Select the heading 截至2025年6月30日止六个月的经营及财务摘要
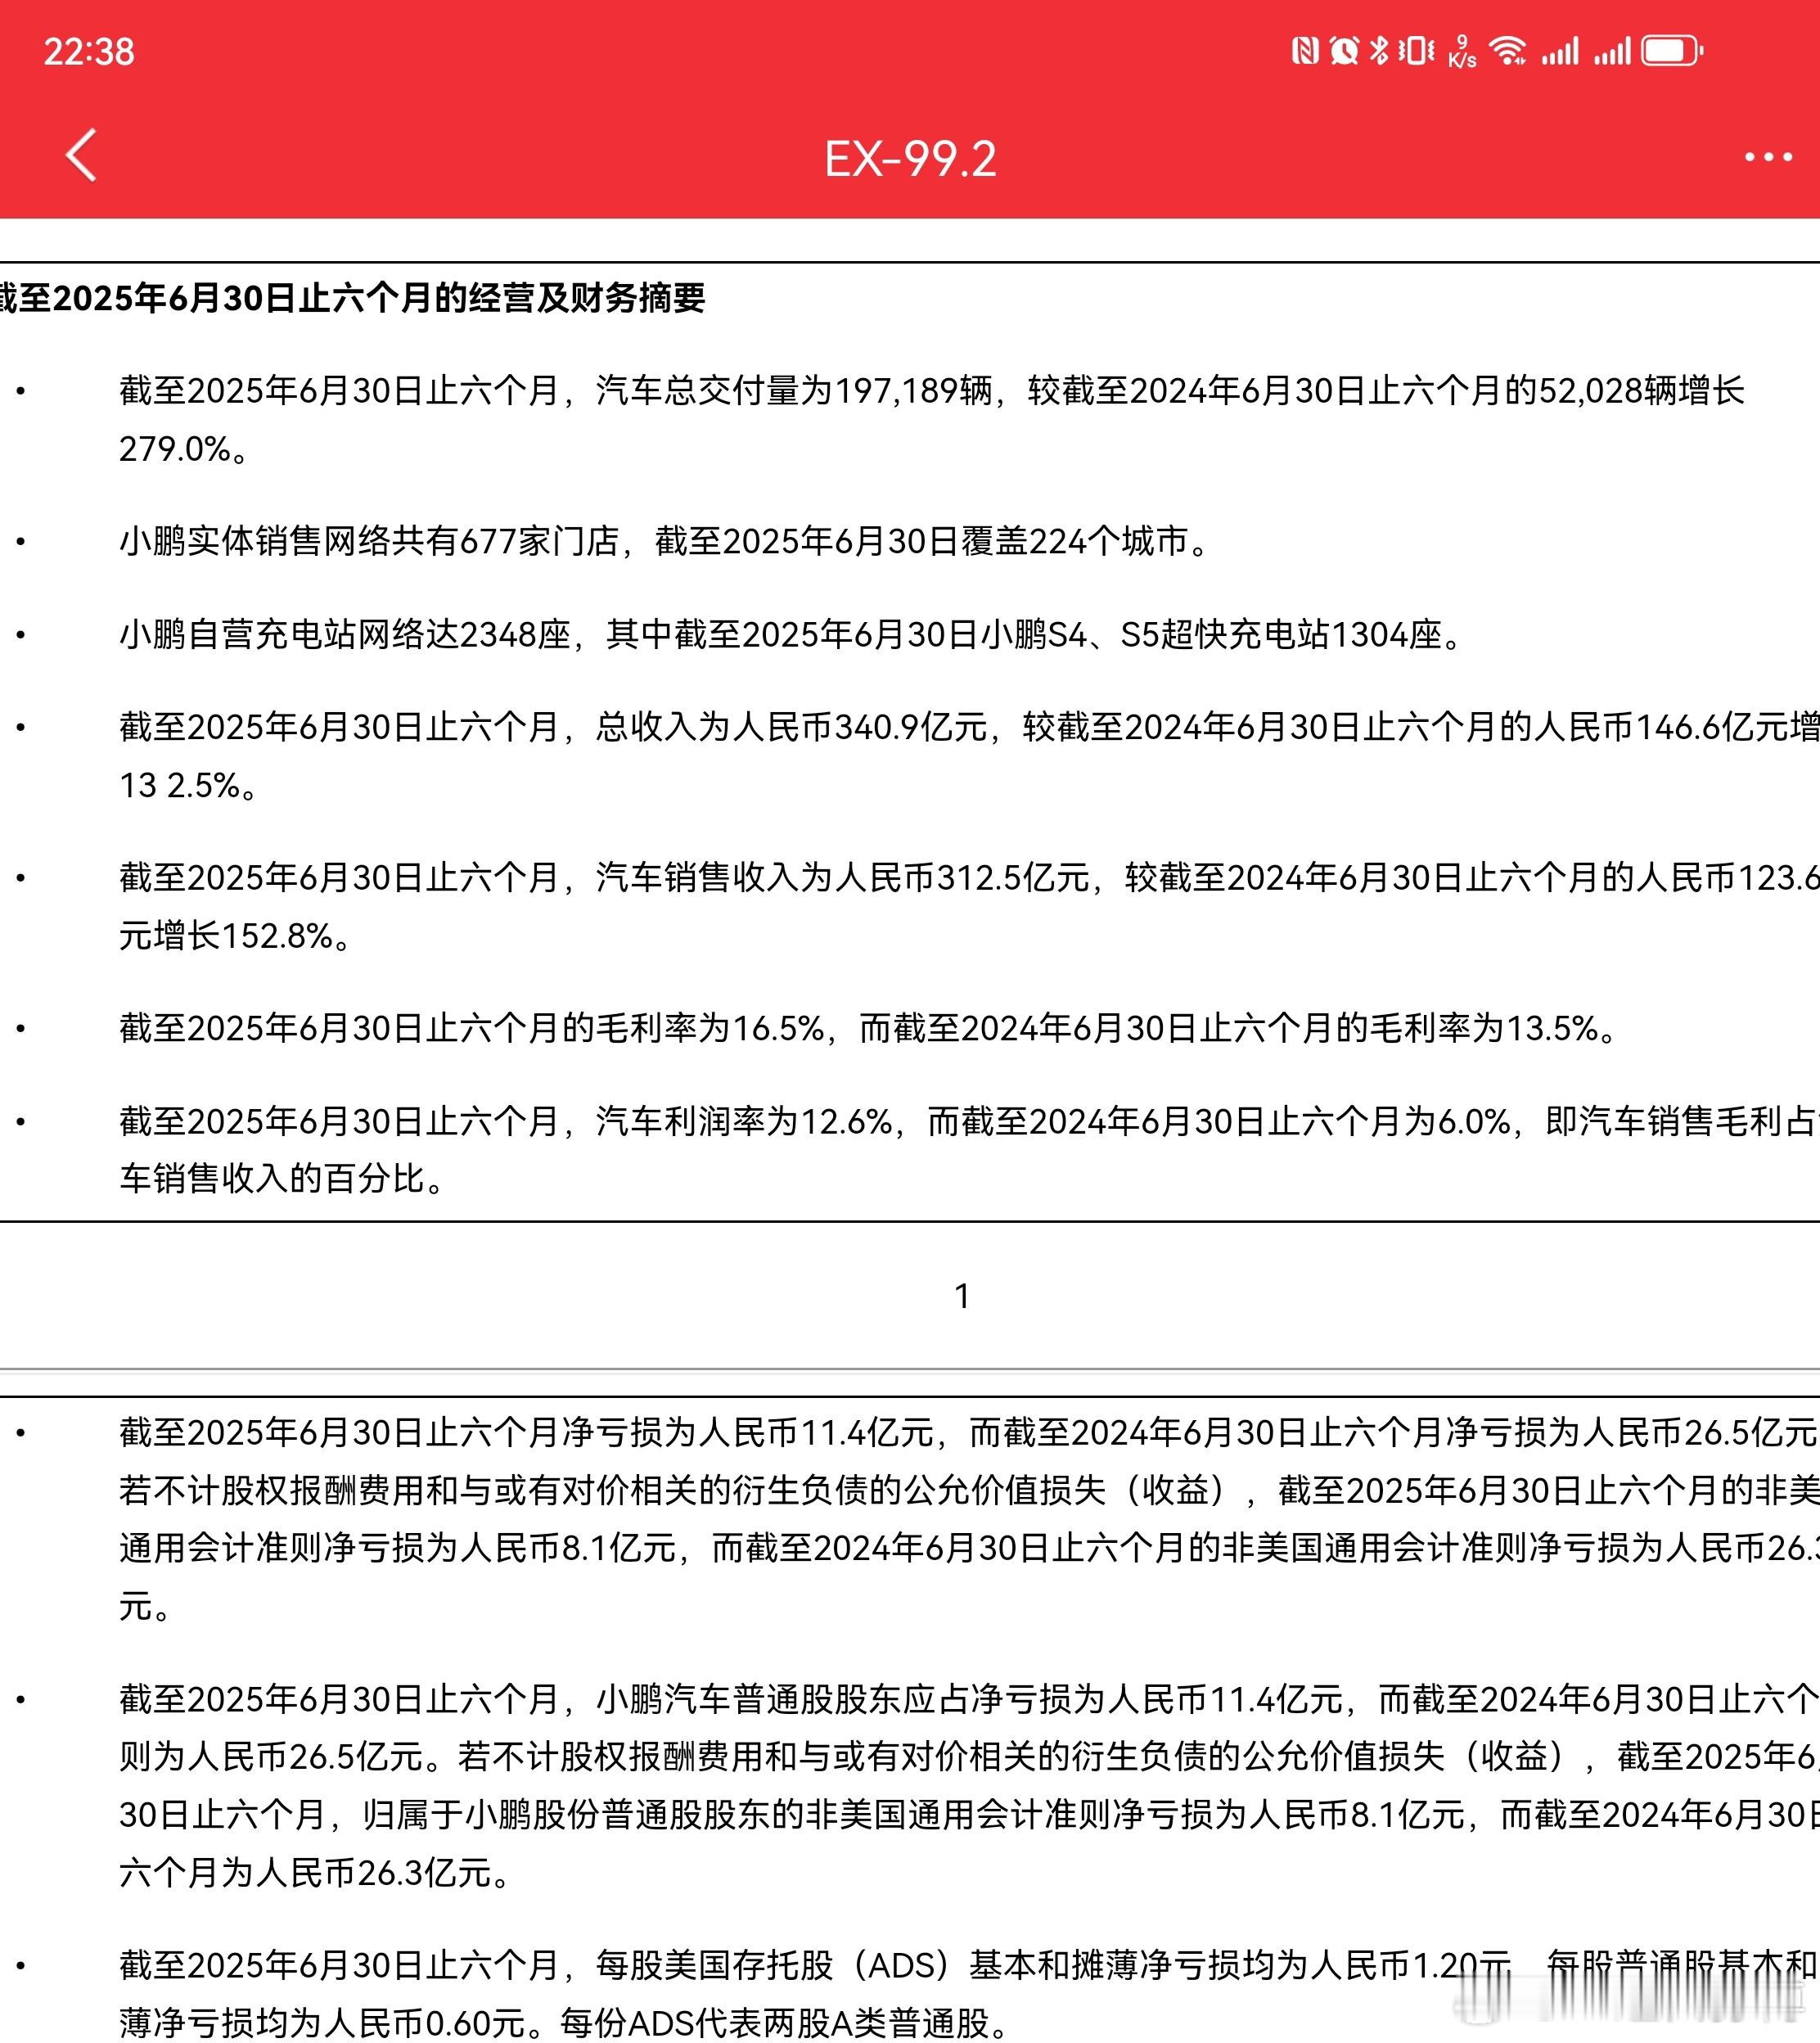This screenshot has height=2043, width=1820. coord(352,298)
